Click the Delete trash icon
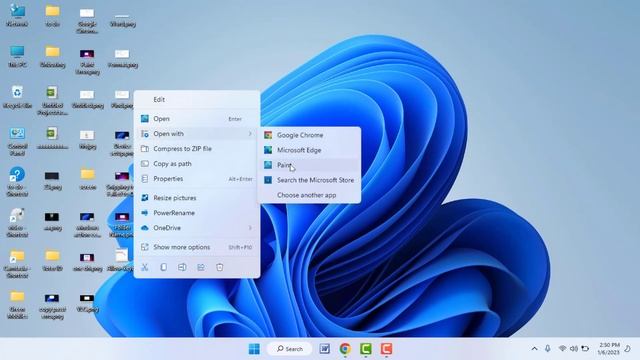Image resolution: width=640 pixels, height=360 pixels. 220,267
